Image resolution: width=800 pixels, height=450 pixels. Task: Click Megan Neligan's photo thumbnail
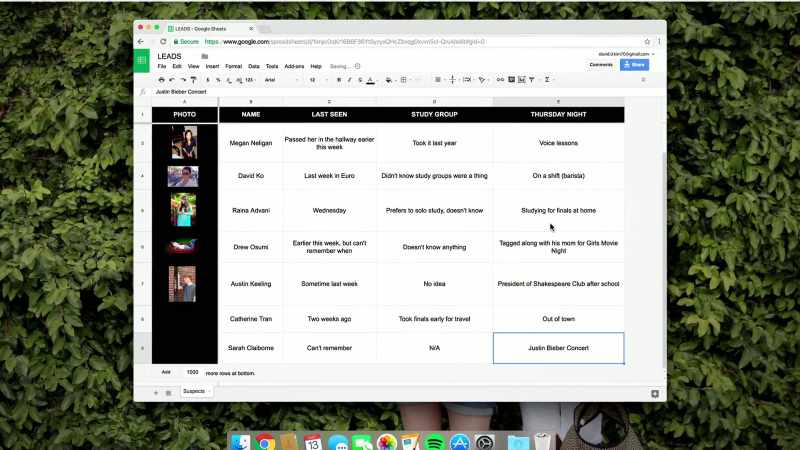184,142
